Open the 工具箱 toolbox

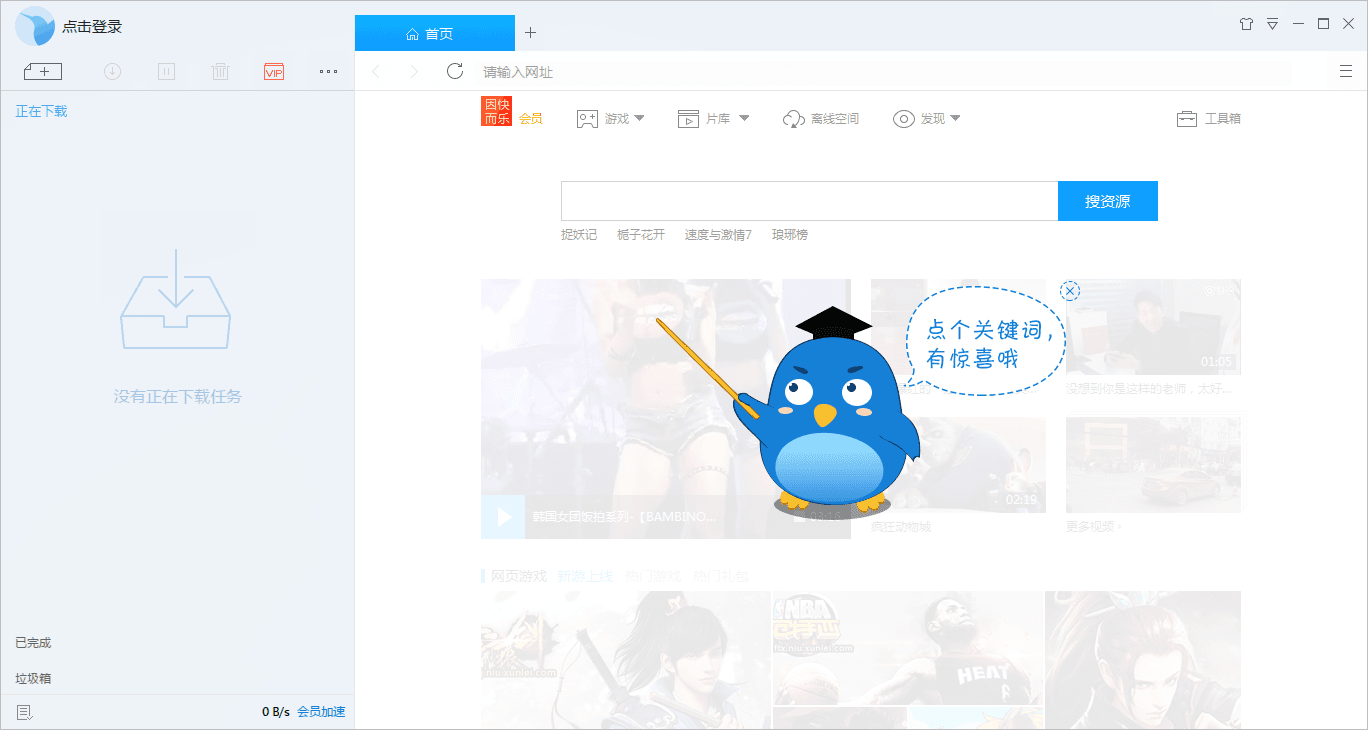1208,119
